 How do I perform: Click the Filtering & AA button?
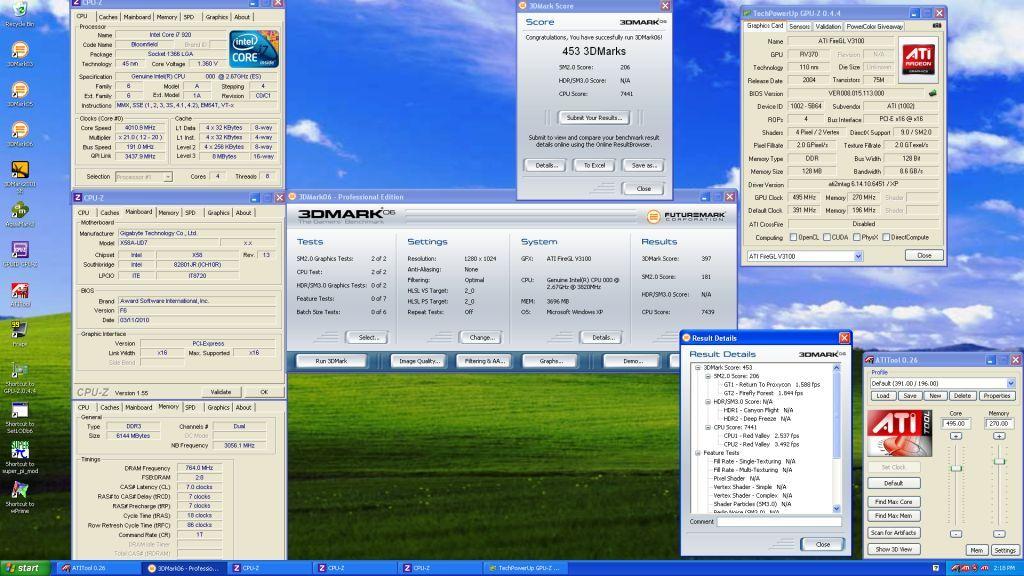pos(485,360)
